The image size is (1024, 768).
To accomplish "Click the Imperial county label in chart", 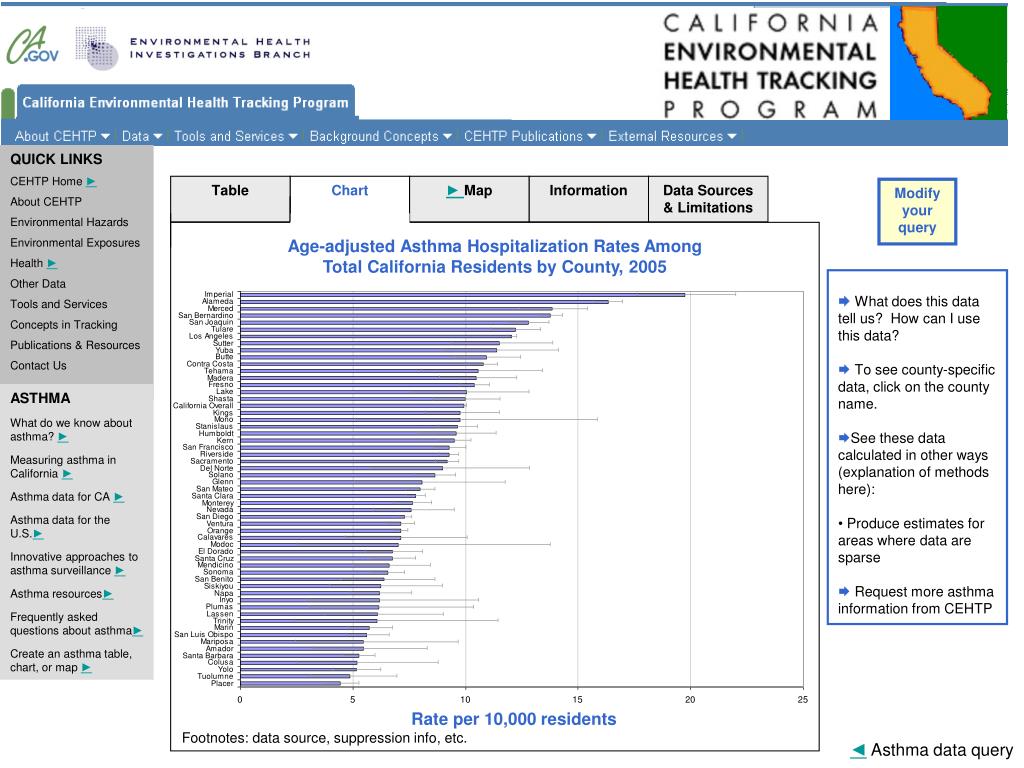I will [x=219, y=295].
